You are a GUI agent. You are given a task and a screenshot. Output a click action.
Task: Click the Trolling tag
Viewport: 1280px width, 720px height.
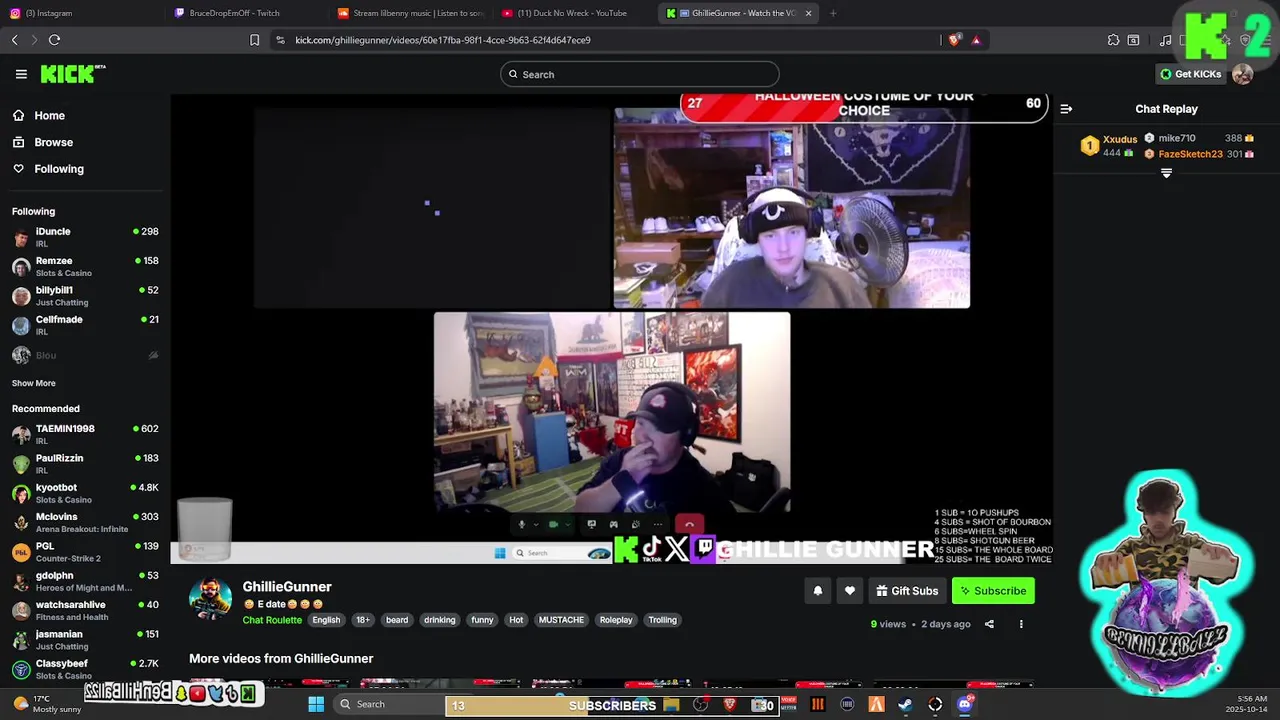pyautogui.click(x=663, y=620)
